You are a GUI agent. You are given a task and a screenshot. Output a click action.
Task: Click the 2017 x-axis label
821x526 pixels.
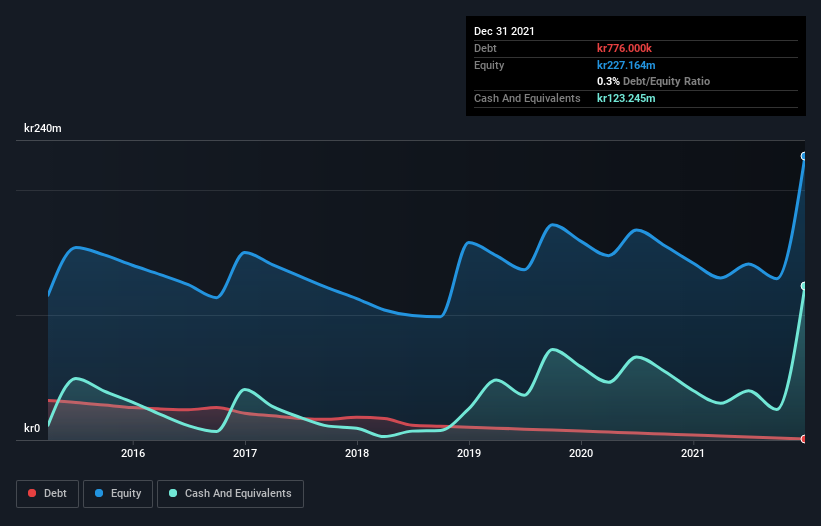tap(245, 453)
